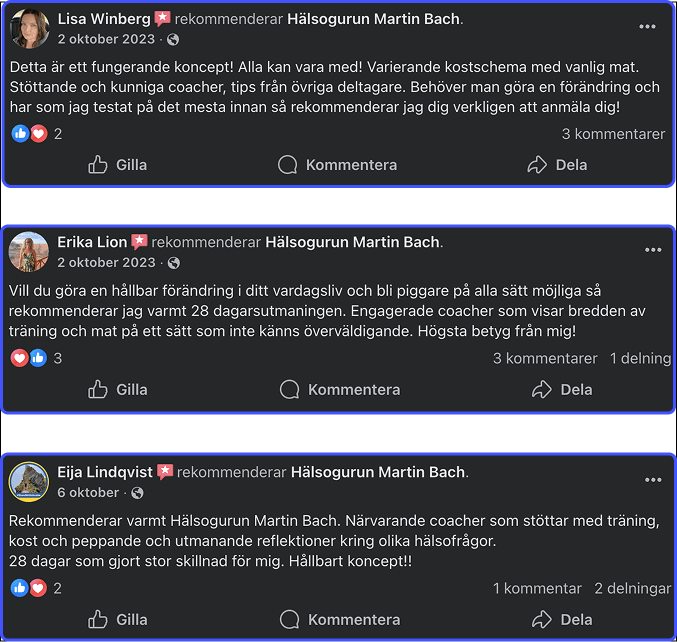Click Kommentera on Erika Lion's post
This screenshot has width=677, height=642.
[339, 390]
